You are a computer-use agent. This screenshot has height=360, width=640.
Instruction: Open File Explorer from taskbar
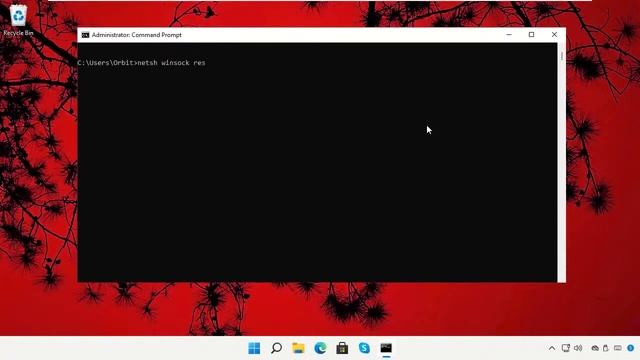298,348
